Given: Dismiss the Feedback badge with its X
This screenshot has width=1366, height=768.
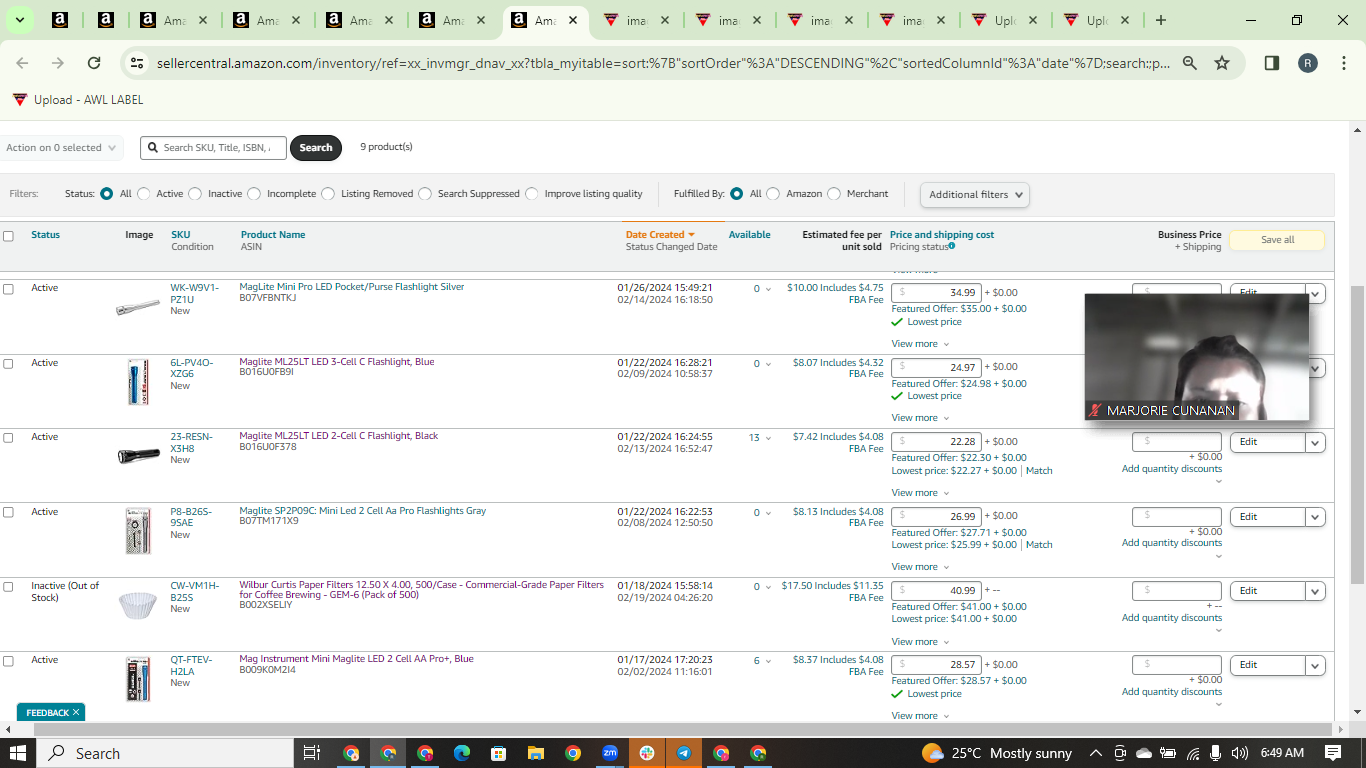Looking at the screenshot, I should 77,713.
